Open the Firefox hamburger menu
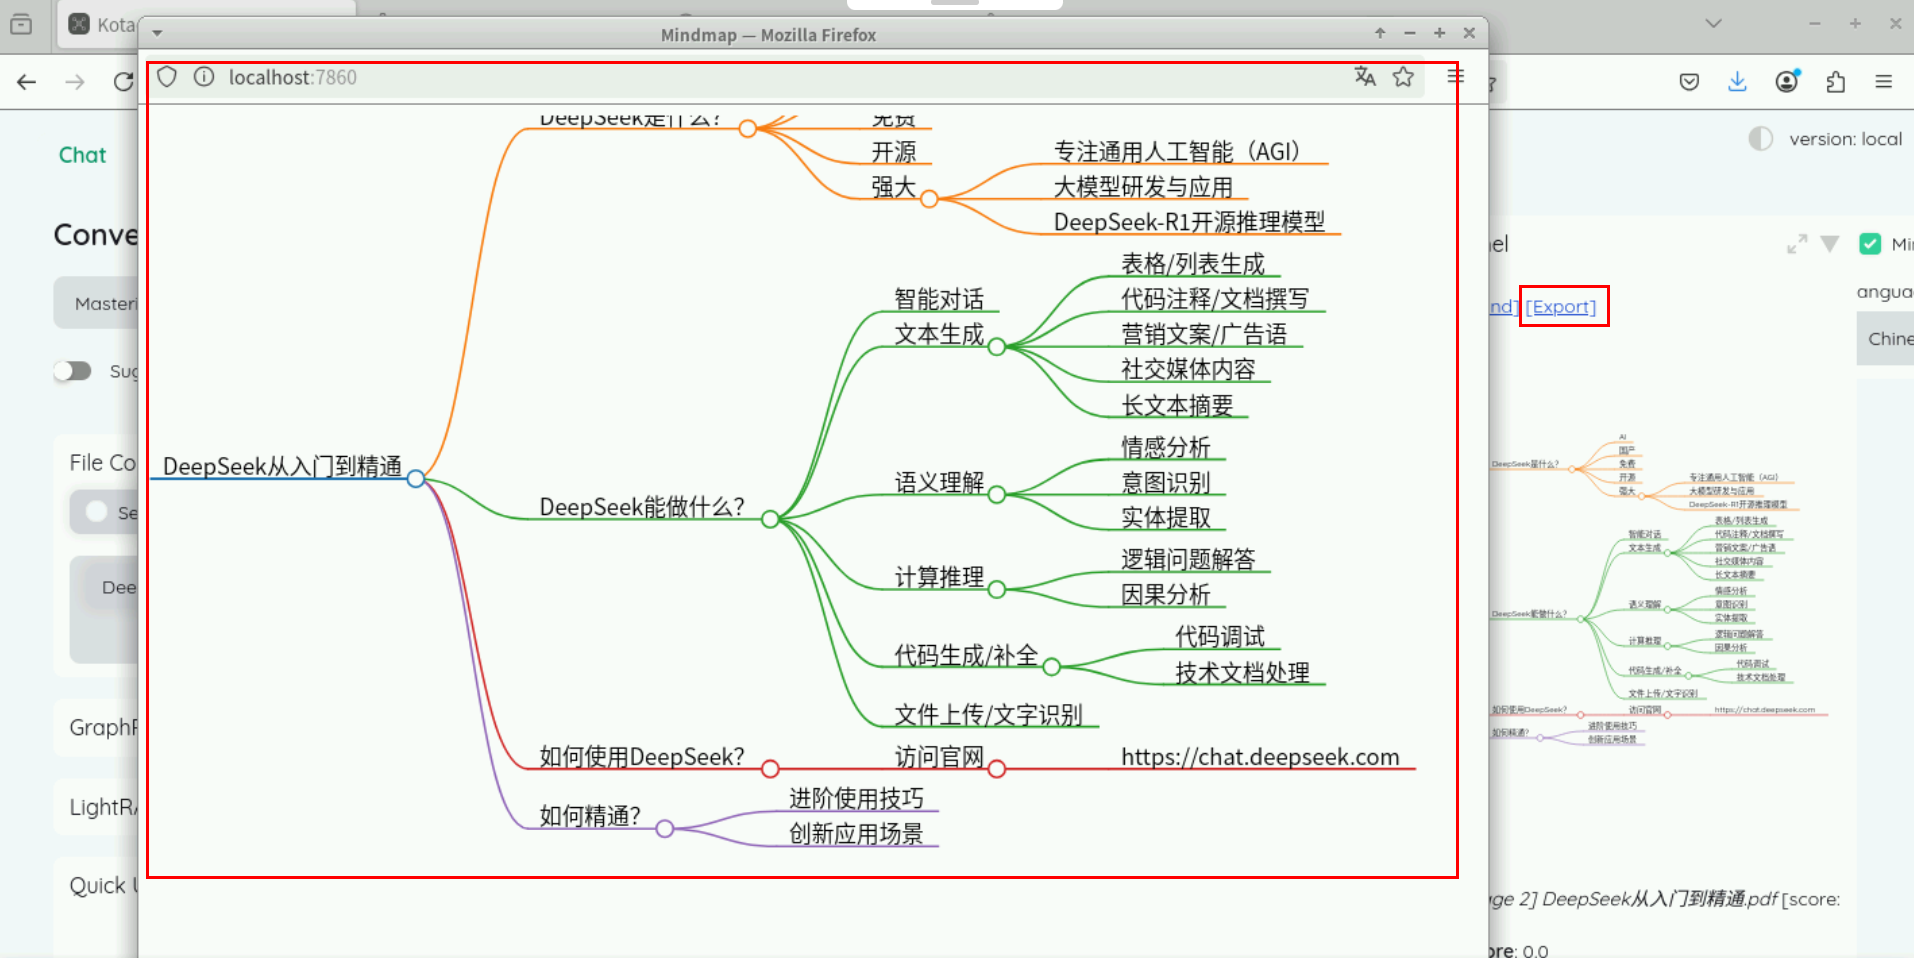The height and width of the screenshot is (958, 1914). (1883, 81)
